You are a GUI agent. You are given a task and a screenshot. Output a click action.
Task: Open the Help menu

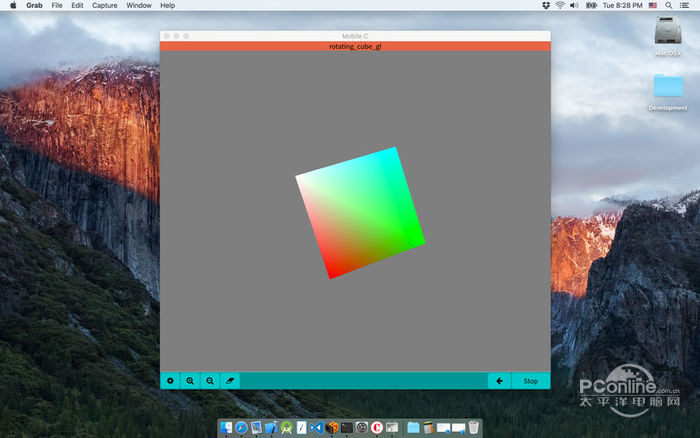tap(167, 5)
